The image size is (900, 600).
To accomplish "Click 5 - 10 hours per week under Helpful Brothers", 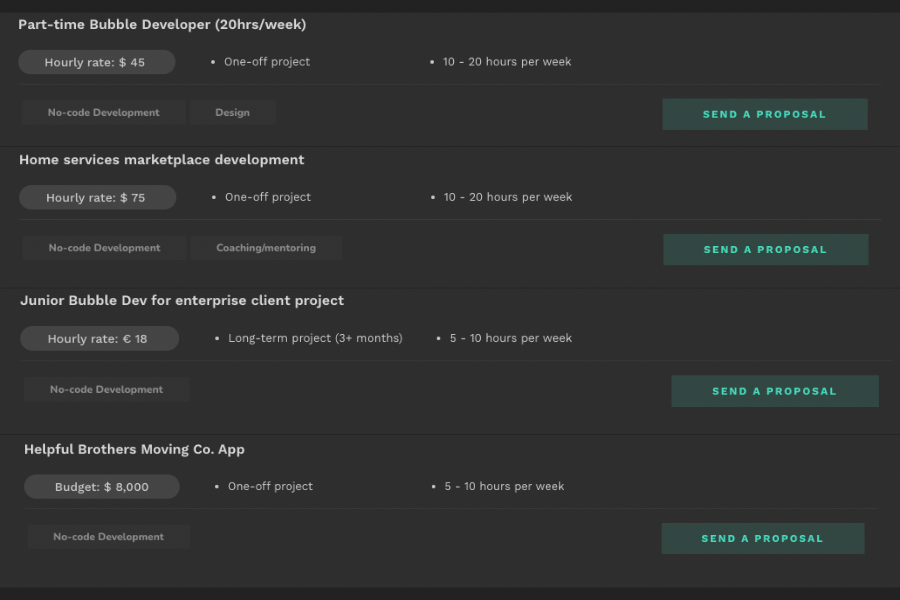I will [x=504, y=486].
